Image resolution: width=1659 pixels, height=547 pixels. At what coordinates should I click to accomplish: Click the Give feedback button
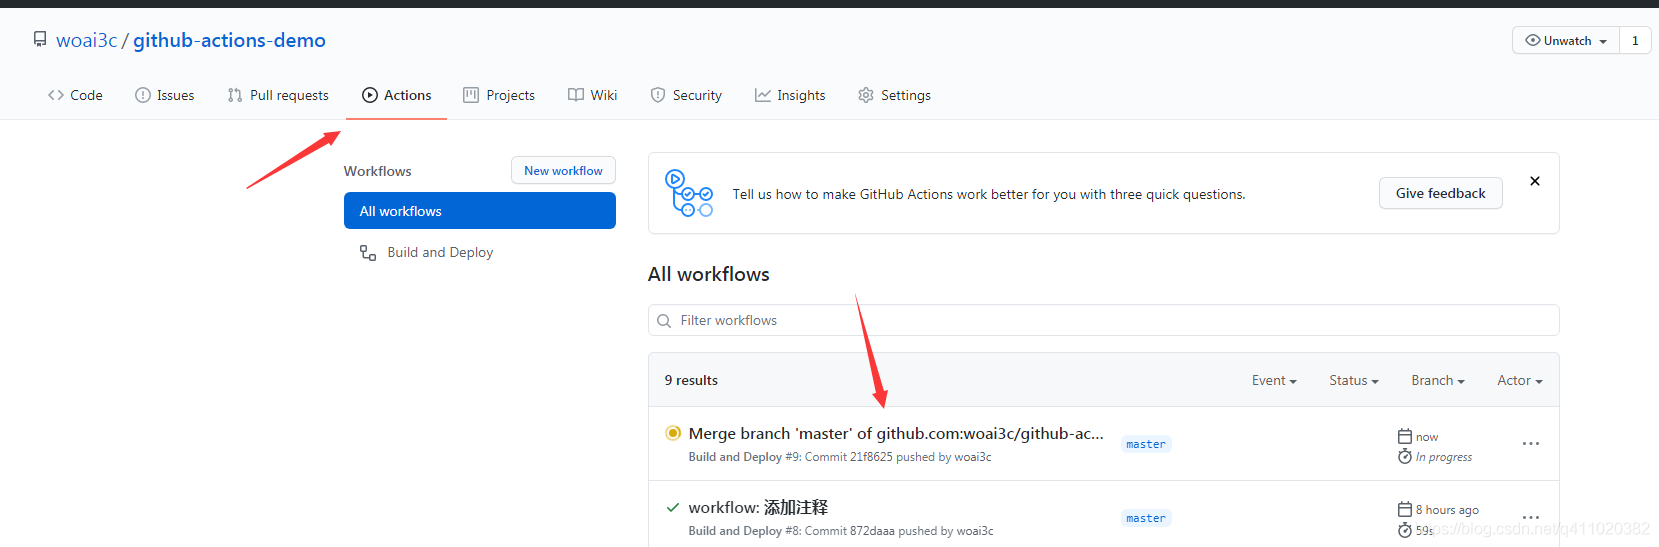[1441, 193]
